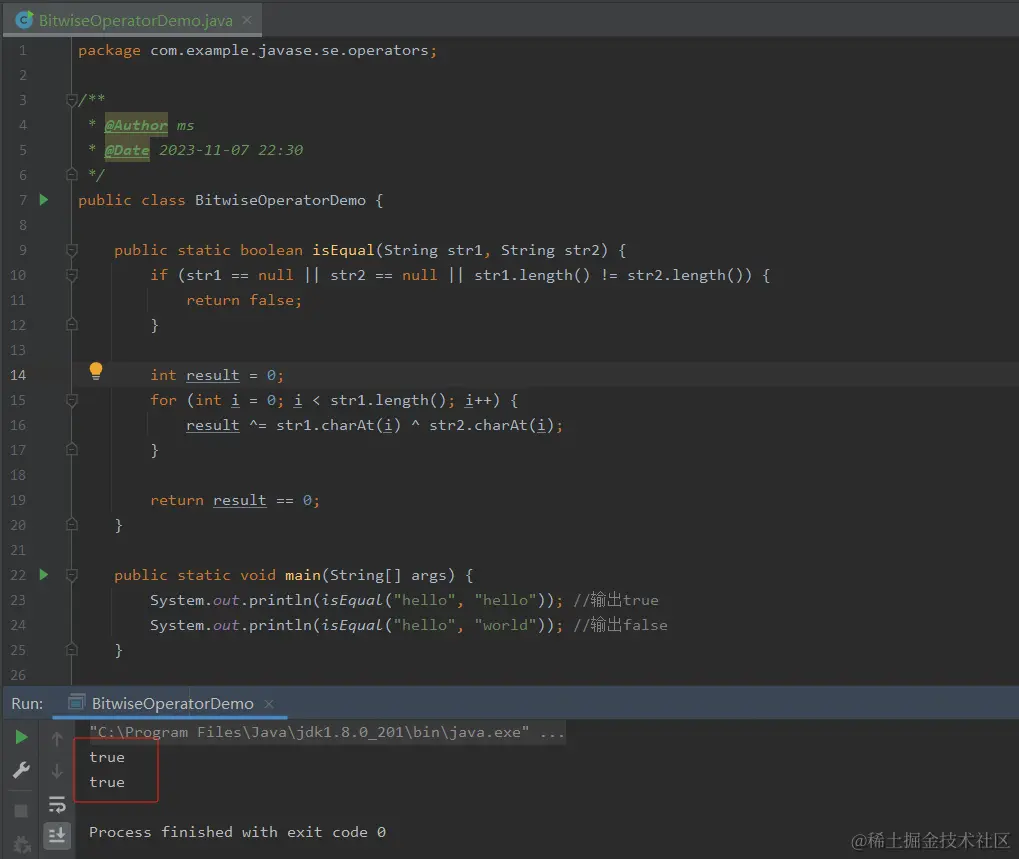Screen dimensions: 1019x859
Task: Toggle soft-wrap in the run console
Action: coord(57,804)
